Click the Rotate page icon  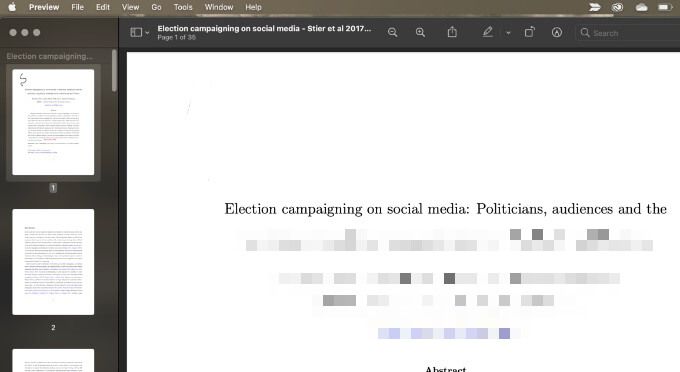[530, 32]
